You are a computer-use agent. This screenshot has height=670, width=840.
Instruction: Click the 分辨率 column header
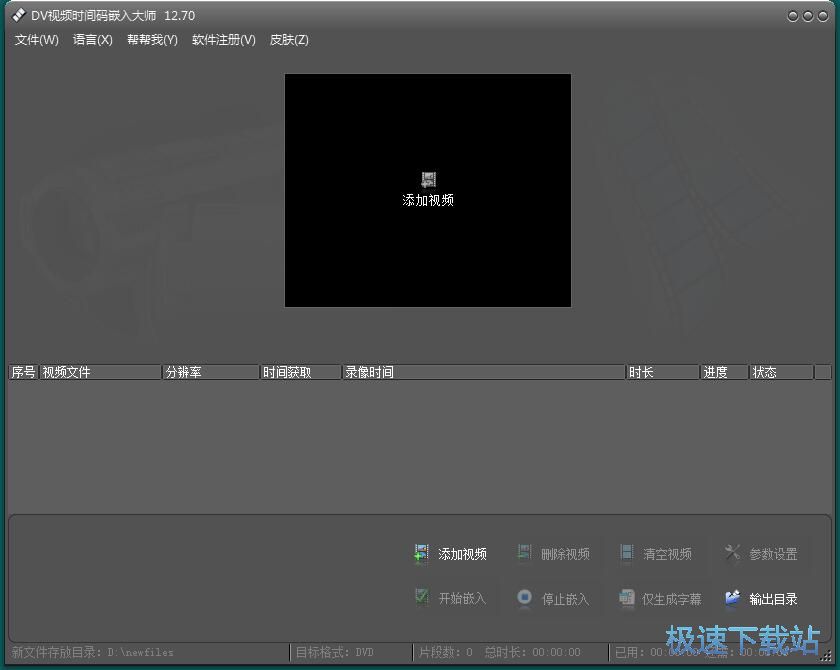[211, 372]
